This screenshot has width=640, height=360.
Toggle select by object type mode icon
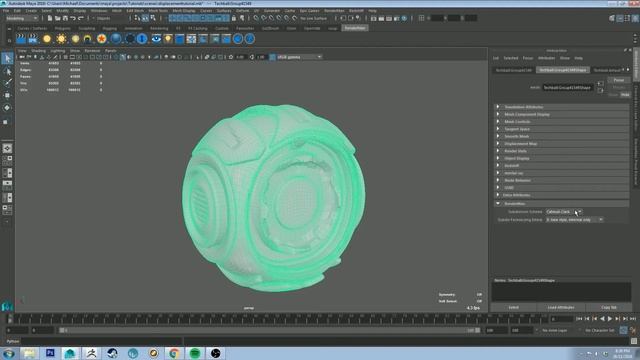coord(145,18)
